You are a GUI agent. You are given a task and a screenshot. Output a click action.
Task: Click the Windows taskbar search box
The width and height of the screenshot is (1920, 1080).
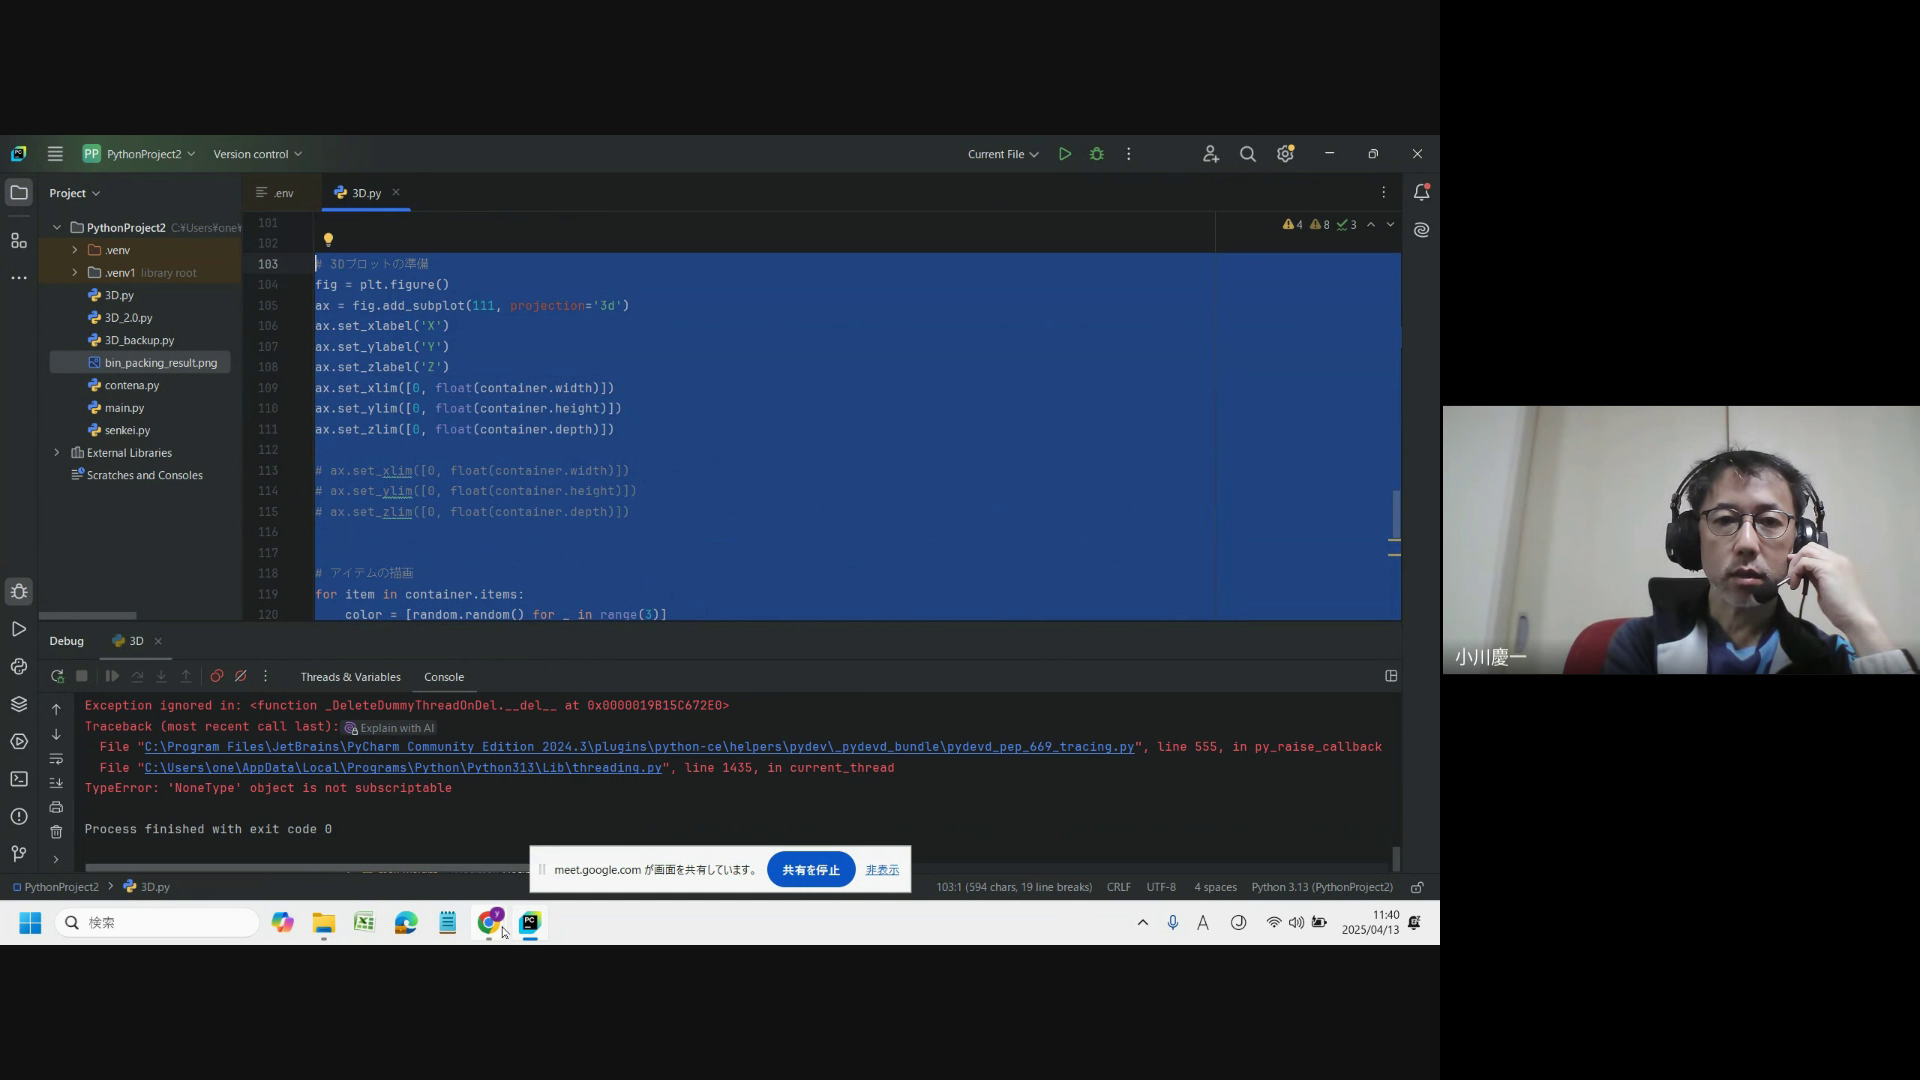coord(158,923)
